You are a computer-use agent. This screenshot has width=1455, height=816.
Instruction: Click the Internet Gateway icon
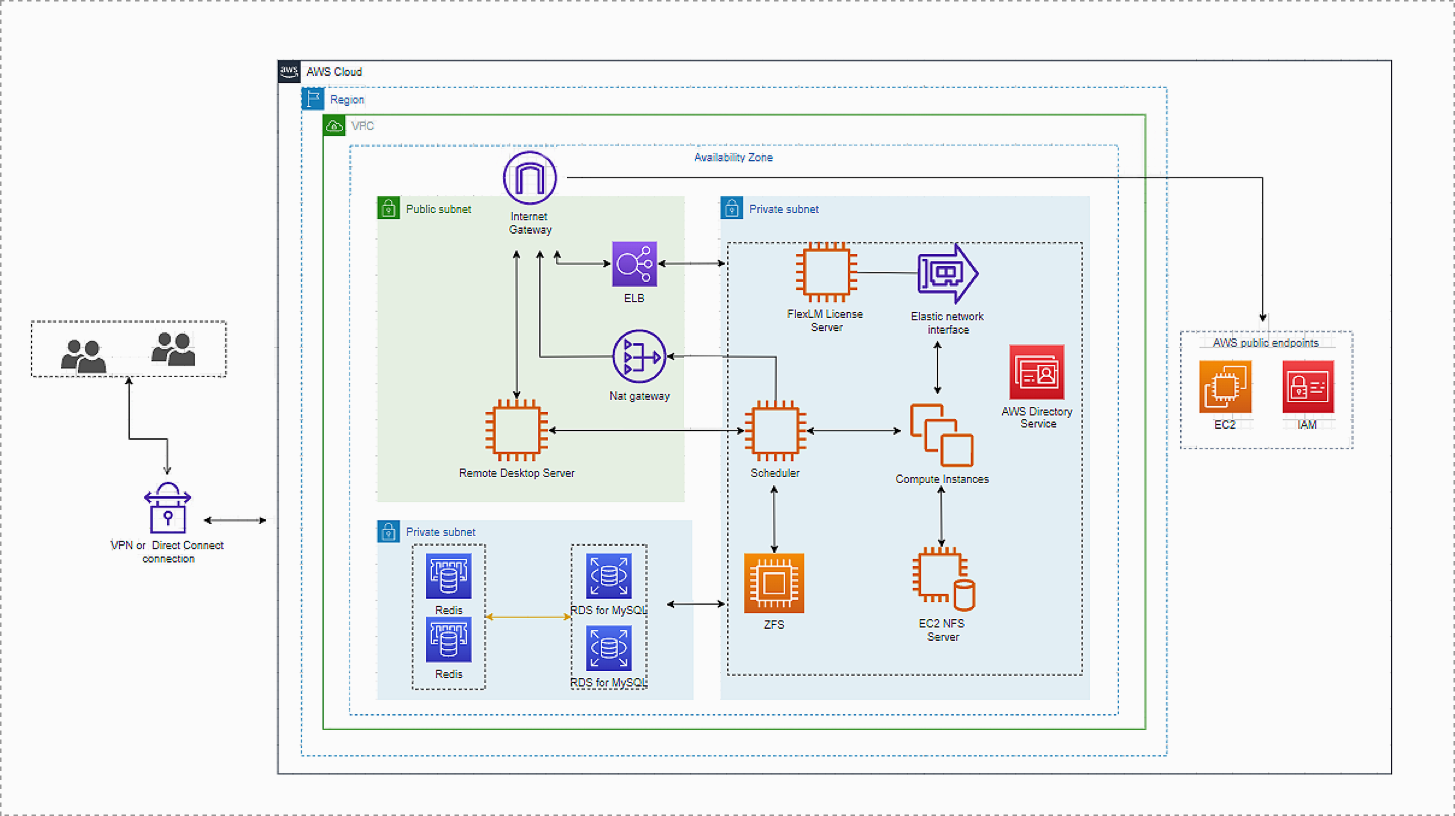[529, 178]
